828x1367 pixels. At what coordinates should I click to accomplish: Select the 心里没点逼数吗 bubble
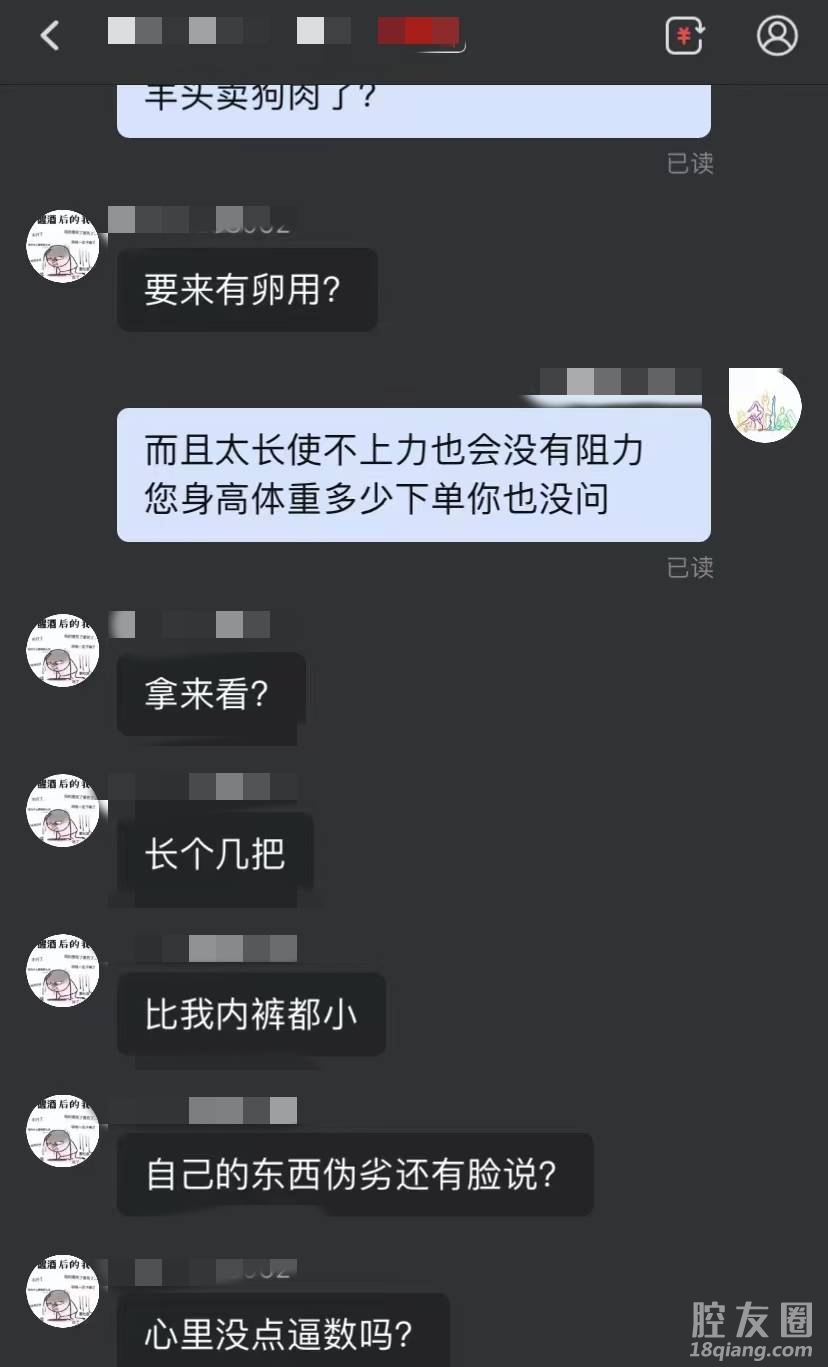pyautogui.click(x=283, y=1330)
